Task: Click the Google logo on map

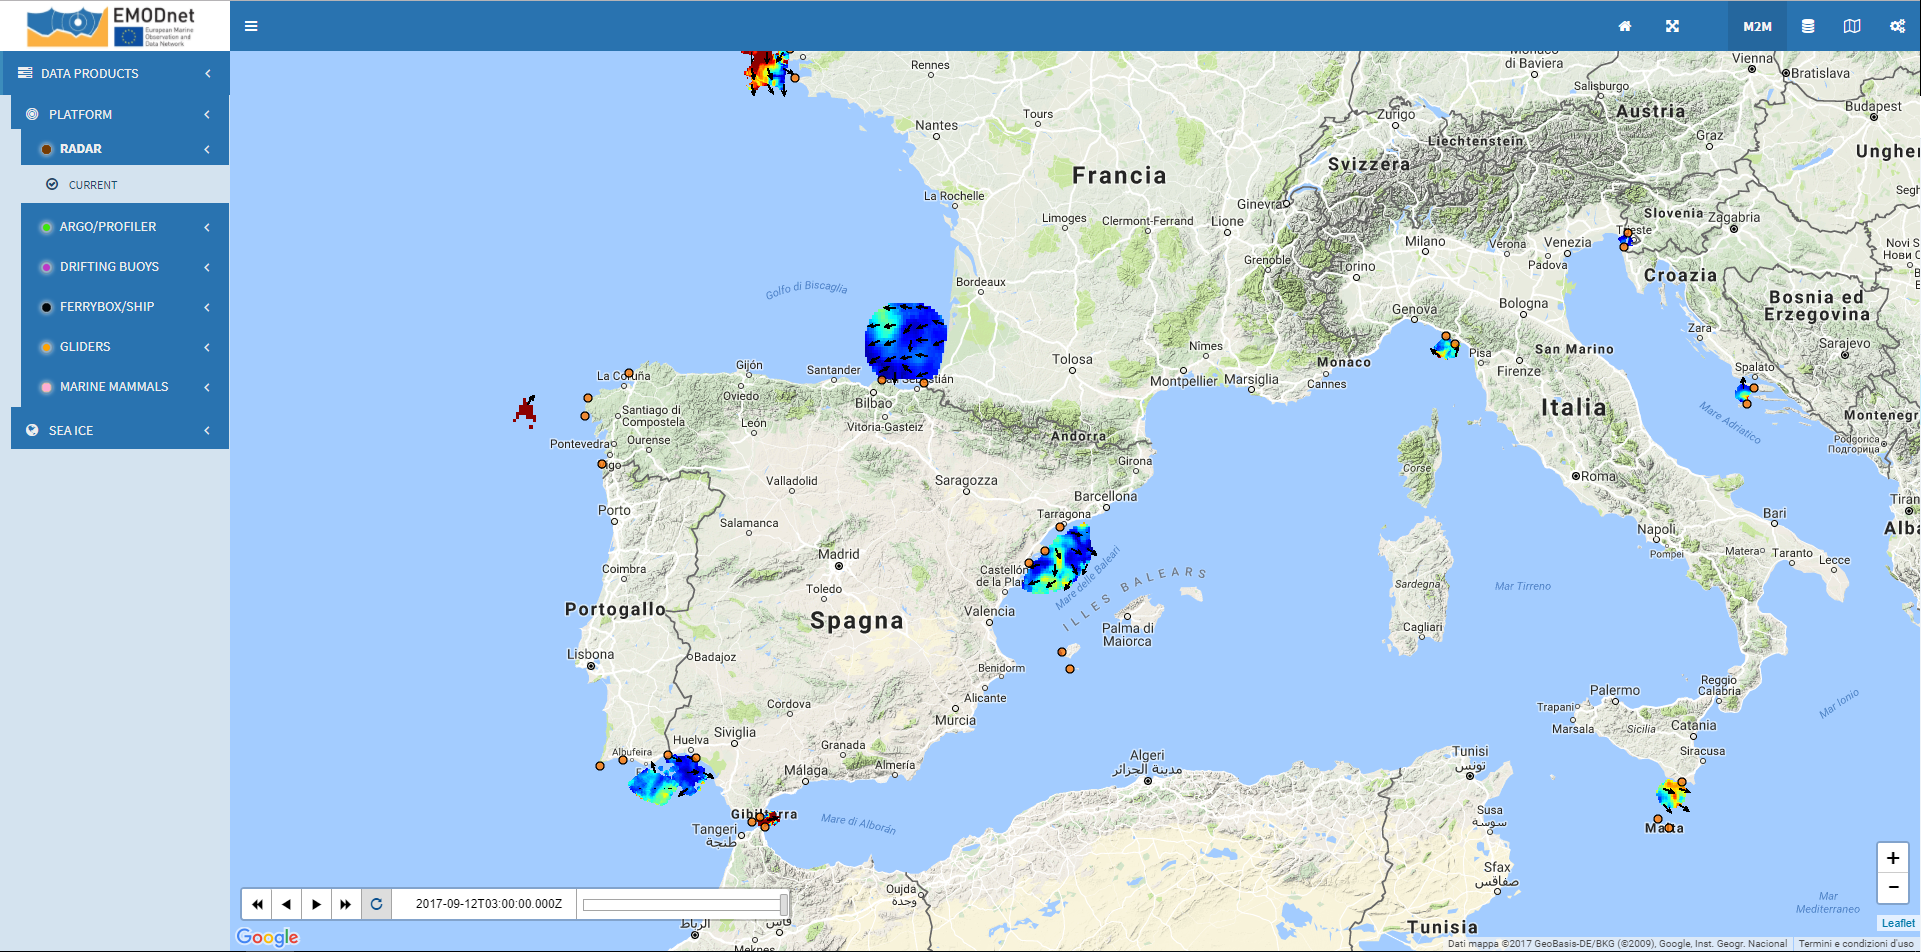Action: pyautogui.click(x=267, y=937)
